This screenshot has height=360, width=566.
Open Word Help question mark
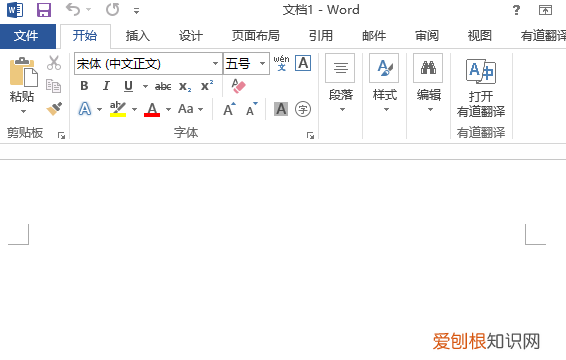(x=517, y=10)
